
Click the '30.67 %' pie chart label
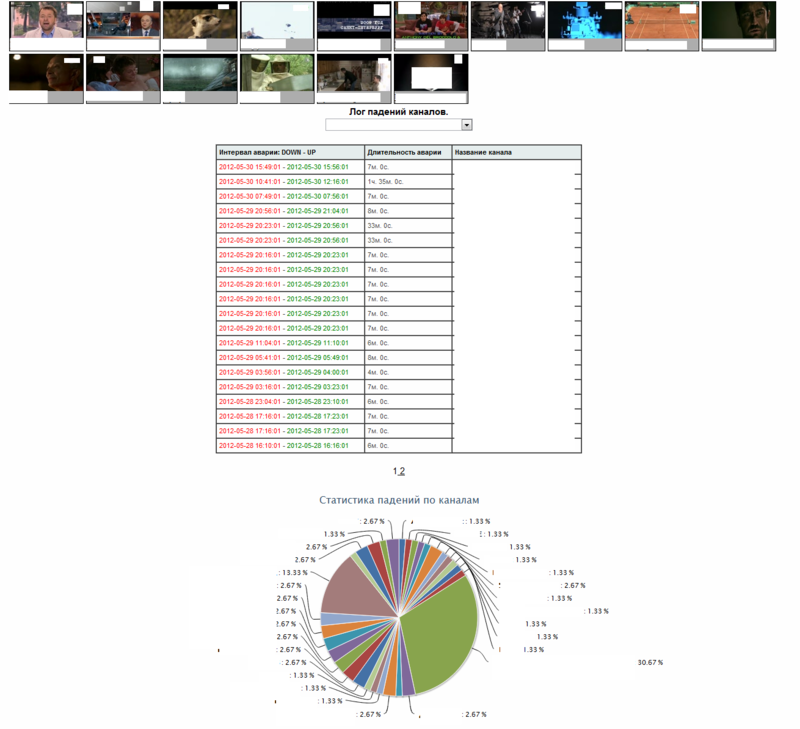650,663
